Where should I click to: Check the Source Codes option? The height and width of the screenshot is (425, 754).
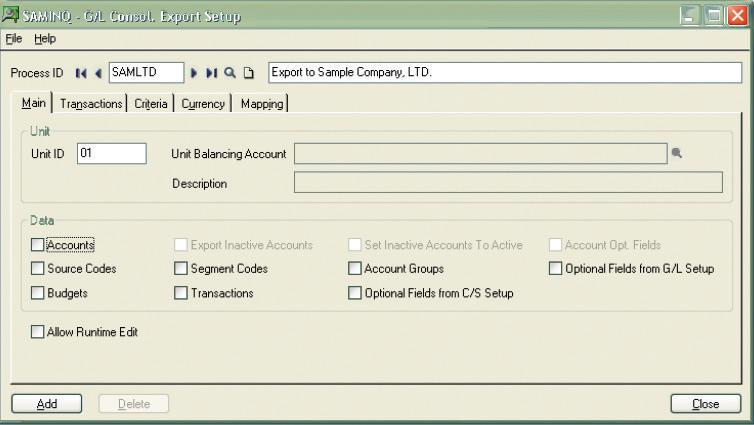38,269
